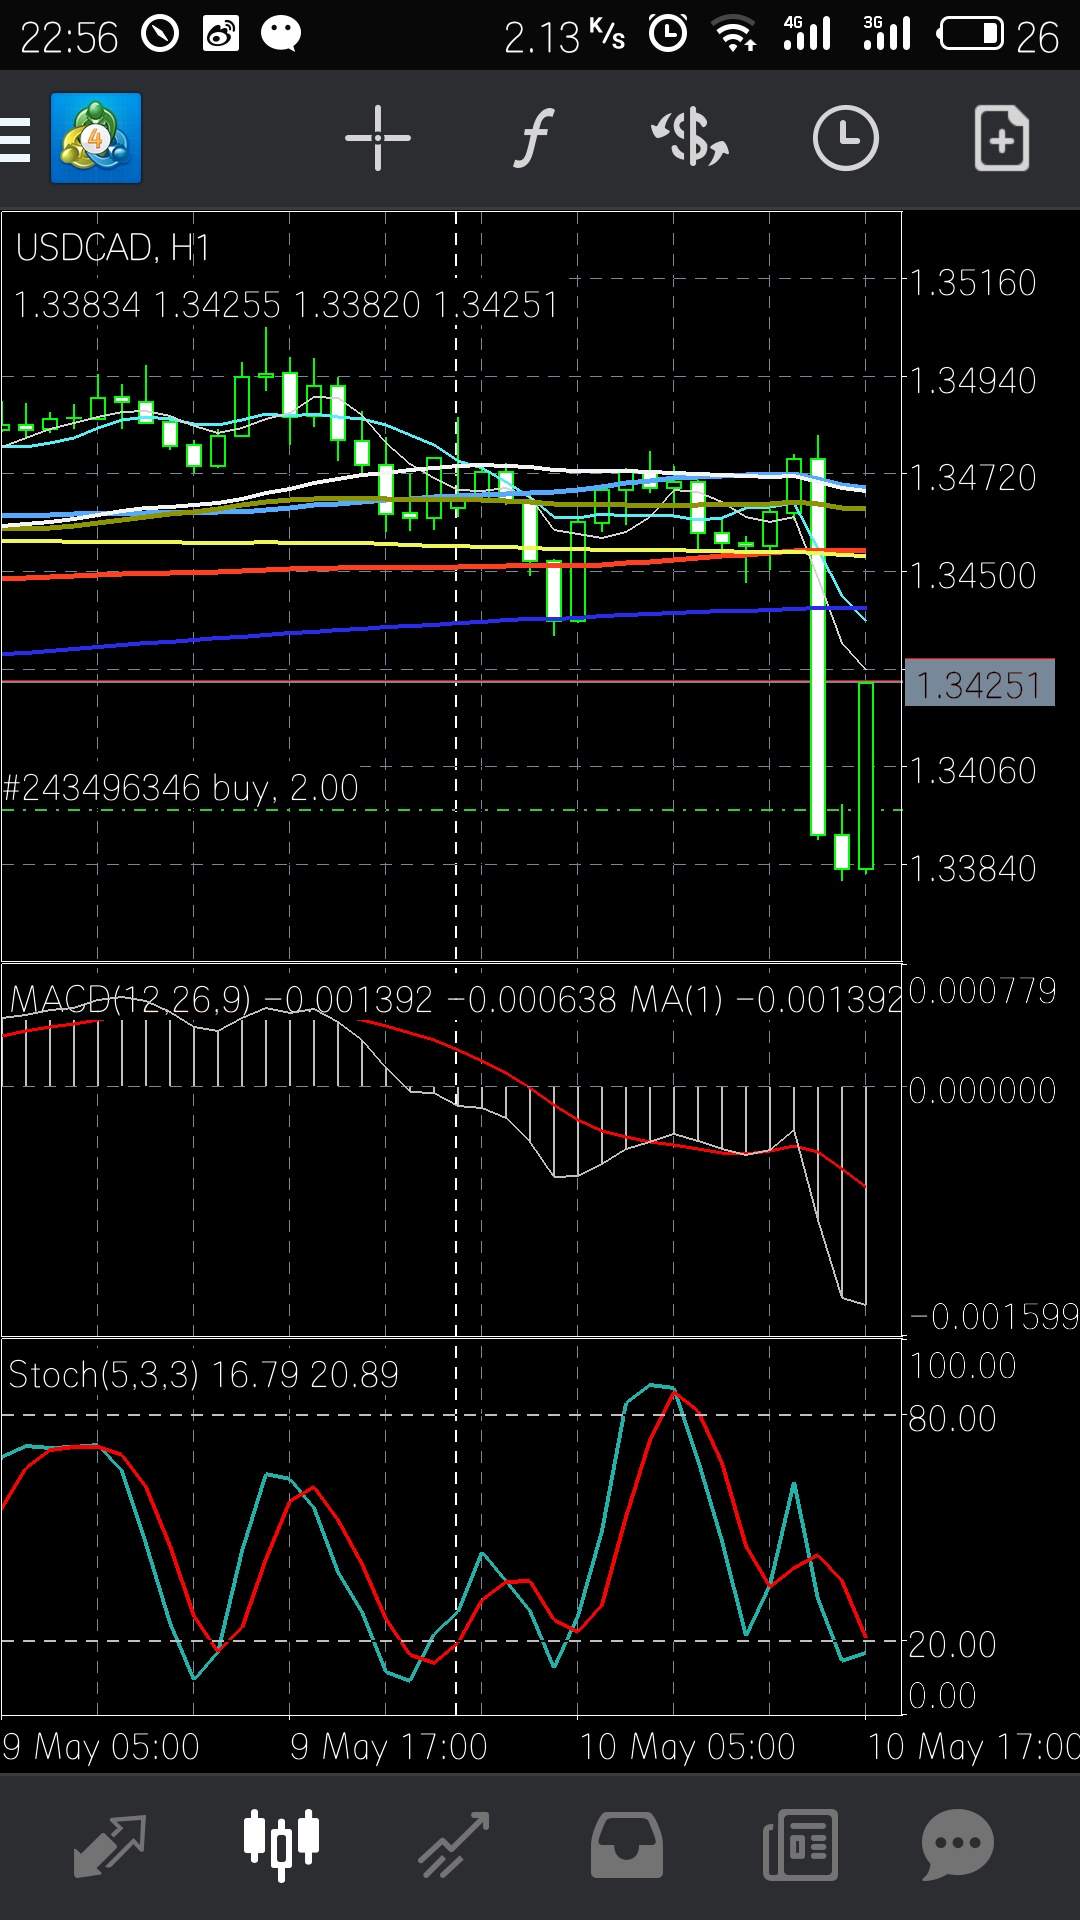Tap current price tag 1.34251

(979, 683)
